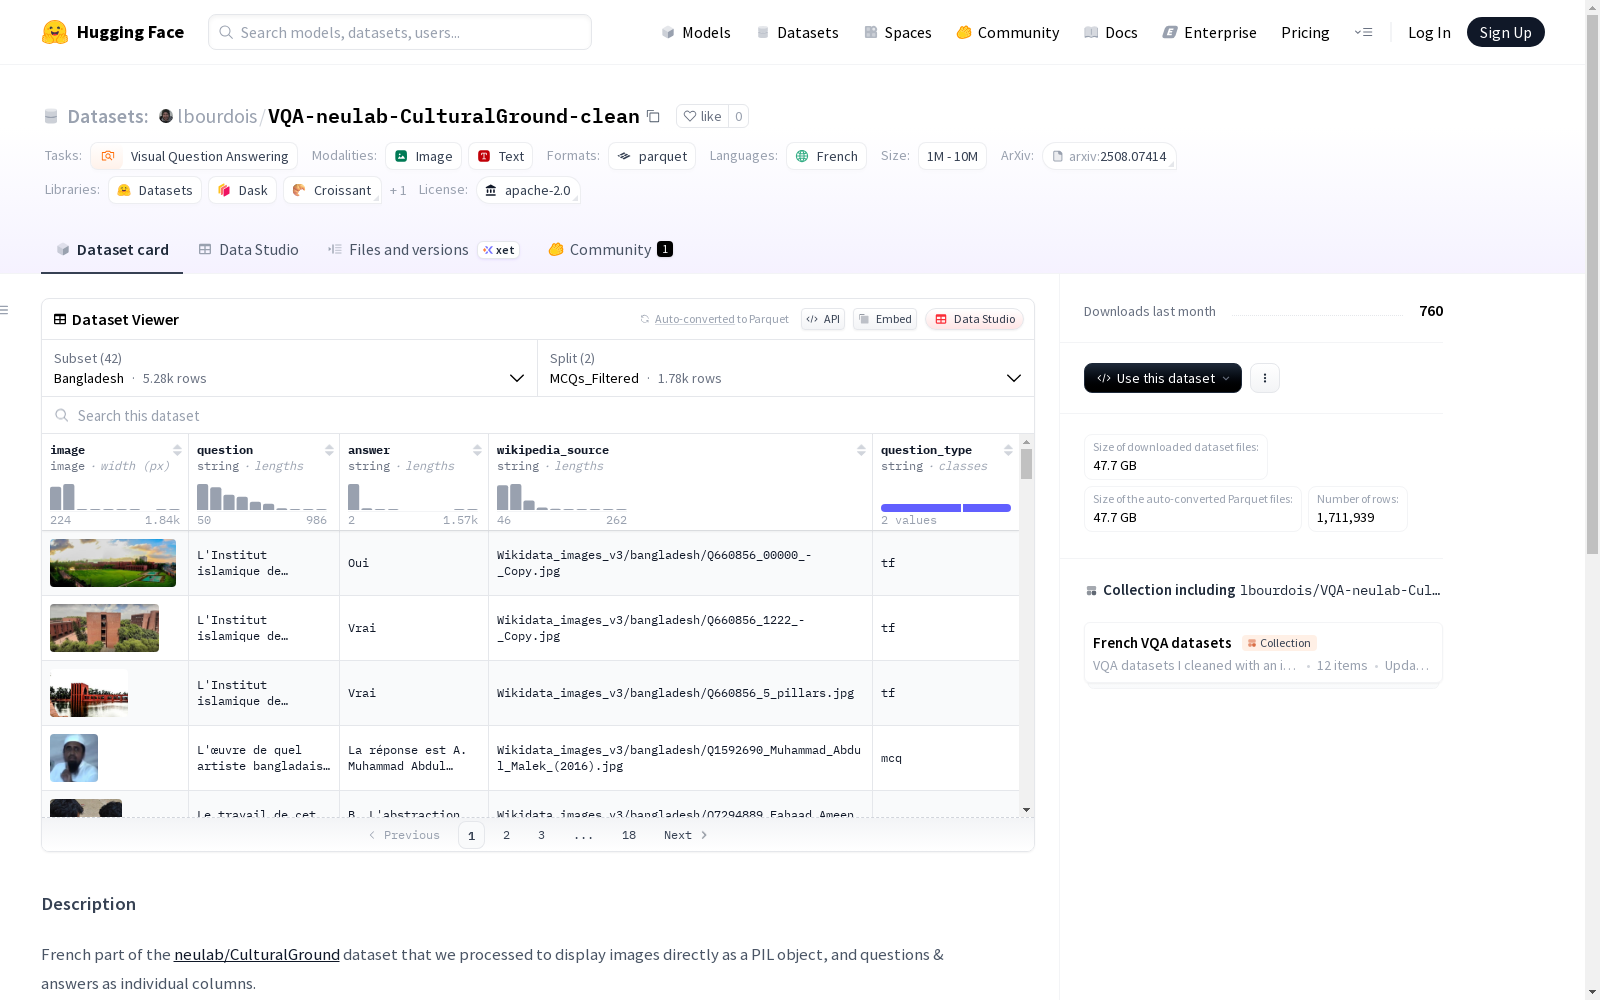The width and height of the screenshot is (1600, 1000).
Task: Open the navigation overflow menu icon
Action: point(1363,32)
